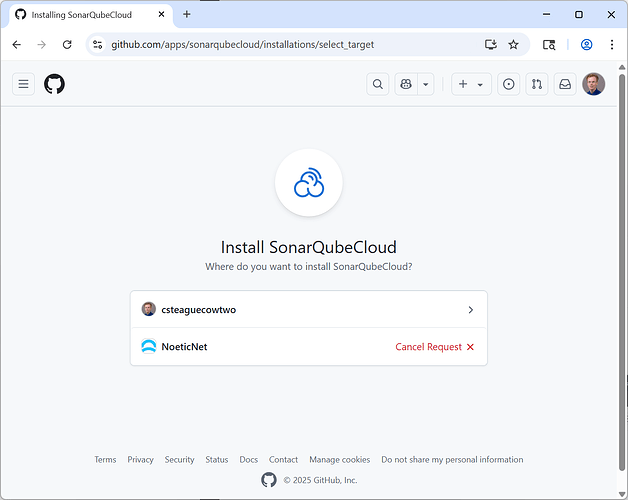Expand the Copilot dropdown arrow
The width and height of the screenshot is (628, 500).
click(426, 84)
